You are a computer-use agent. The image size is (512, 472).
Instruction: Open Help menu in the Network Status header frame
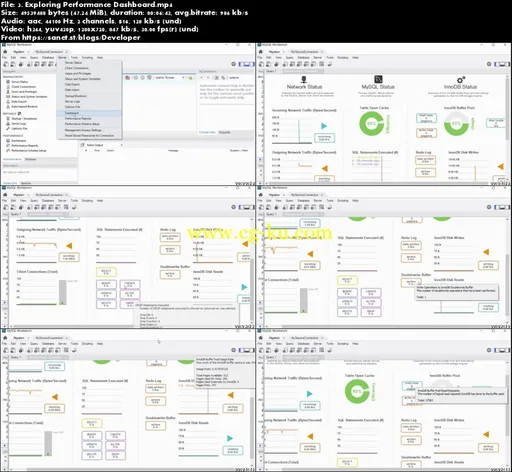coord(355,57)
